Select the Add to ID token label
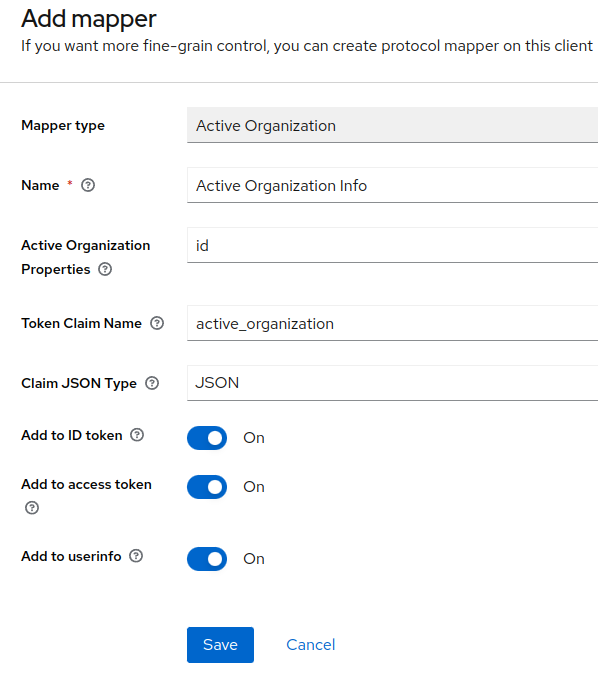Screen dimensions: 598x674 72,435
